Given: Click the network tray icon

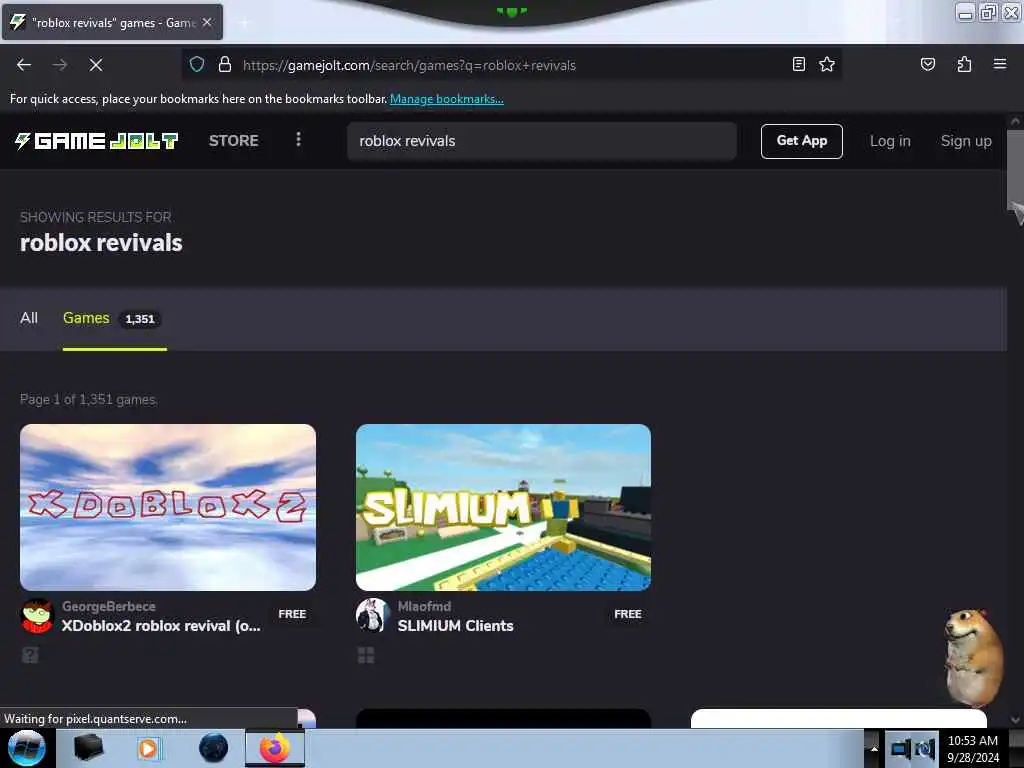Looking at the screenshot, I should click(901, 749).
